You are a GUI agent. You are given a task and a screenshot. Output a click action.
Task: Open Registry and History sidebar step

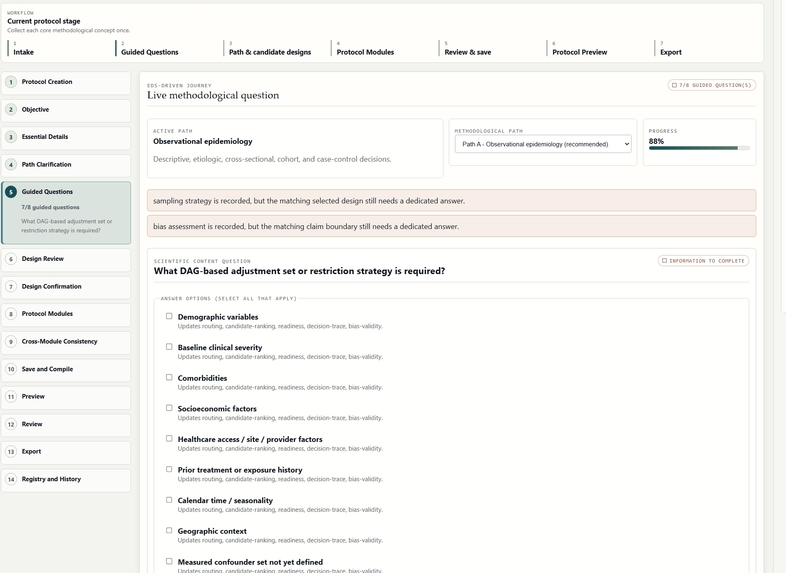pyautogui.click(x=66, y=480)
